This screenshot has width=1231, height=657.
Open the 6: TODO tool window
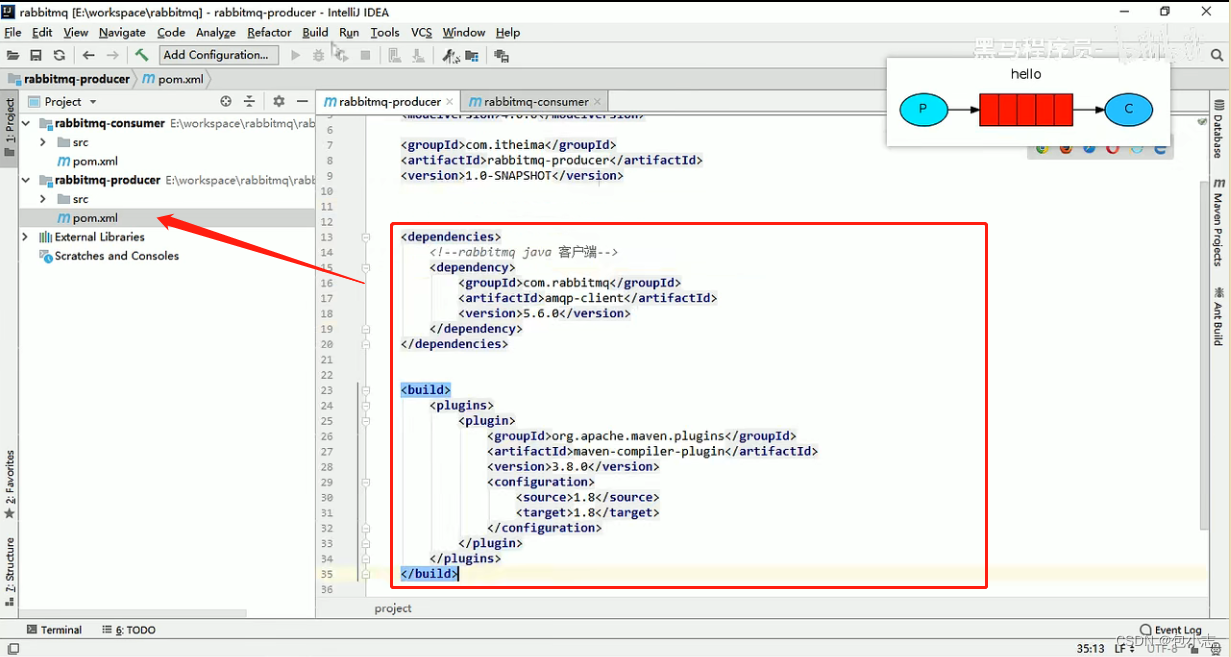point(129,630)
